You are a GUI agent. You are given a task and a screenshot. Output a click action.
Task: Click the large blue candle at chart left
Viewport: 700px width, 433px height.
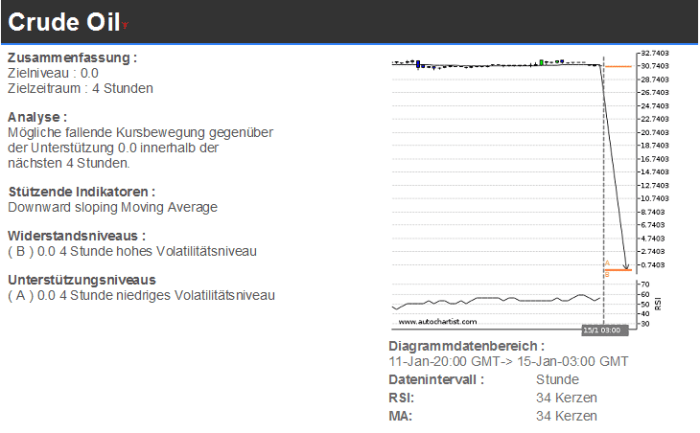[x=416, y=62]
